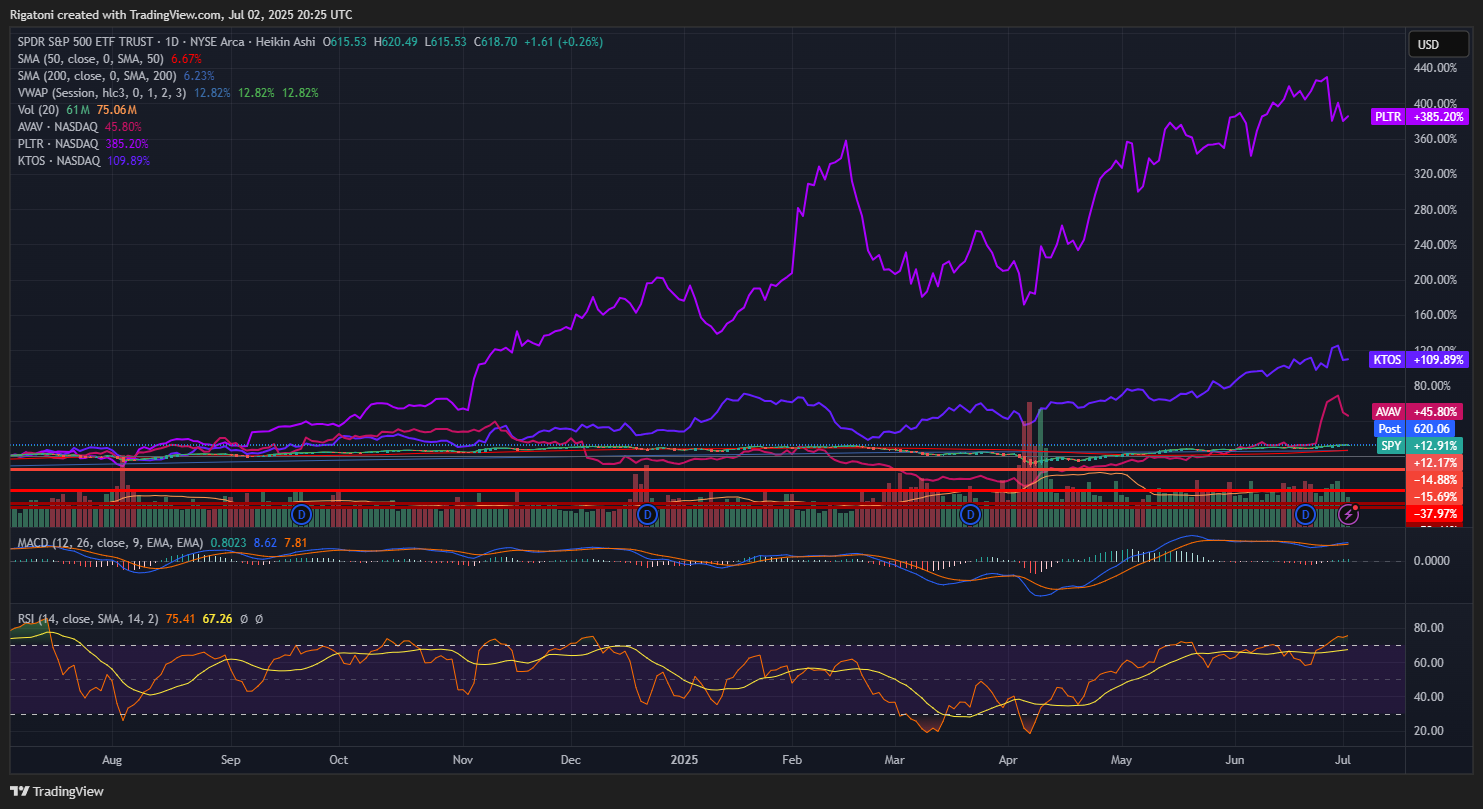Click the 80.00 RSI scale label
This screenshot has width=1483, height=809.
click(1427, 628)
